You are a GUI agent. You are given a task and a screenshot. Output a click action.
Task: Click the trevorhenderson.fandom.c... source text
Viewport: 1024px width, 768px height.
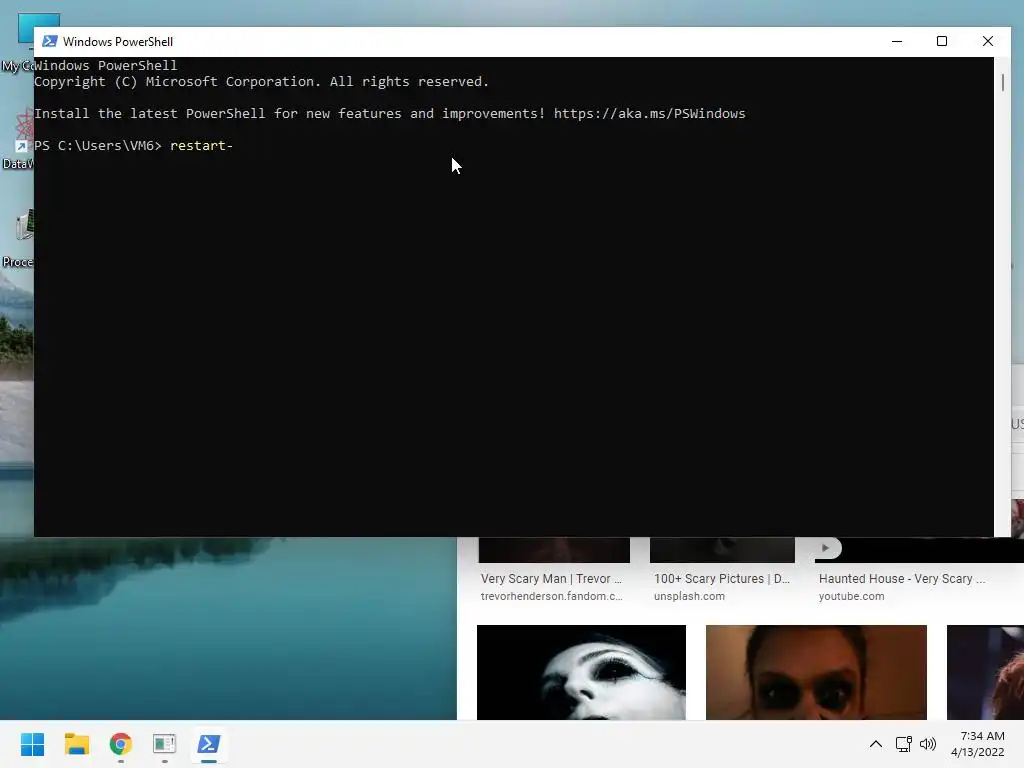point(551,596)
